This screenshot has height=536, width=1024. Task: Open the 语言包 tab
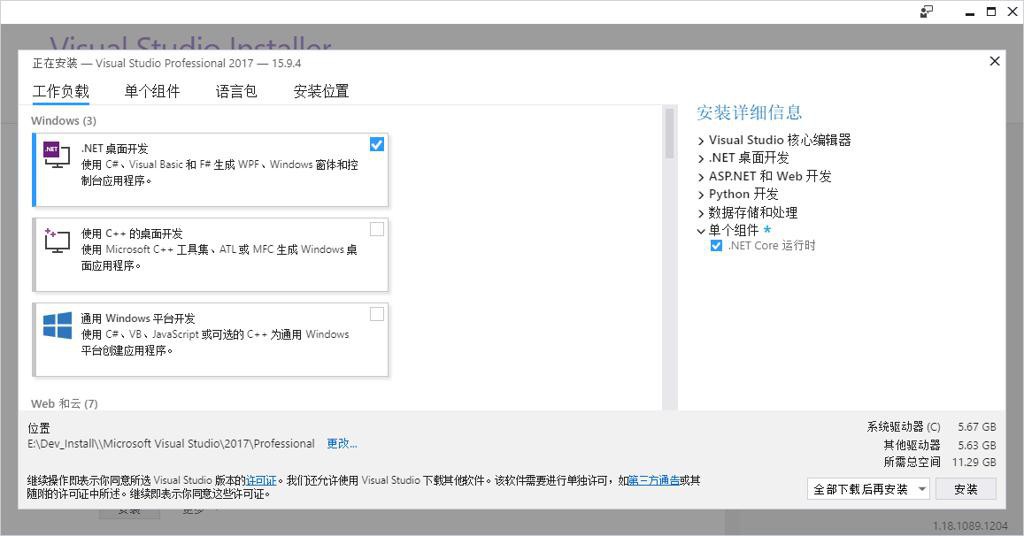tap(236, 91)
